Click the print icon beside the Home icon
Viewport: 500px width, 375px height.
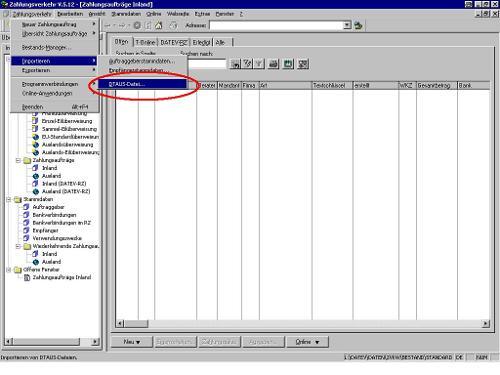173,25
